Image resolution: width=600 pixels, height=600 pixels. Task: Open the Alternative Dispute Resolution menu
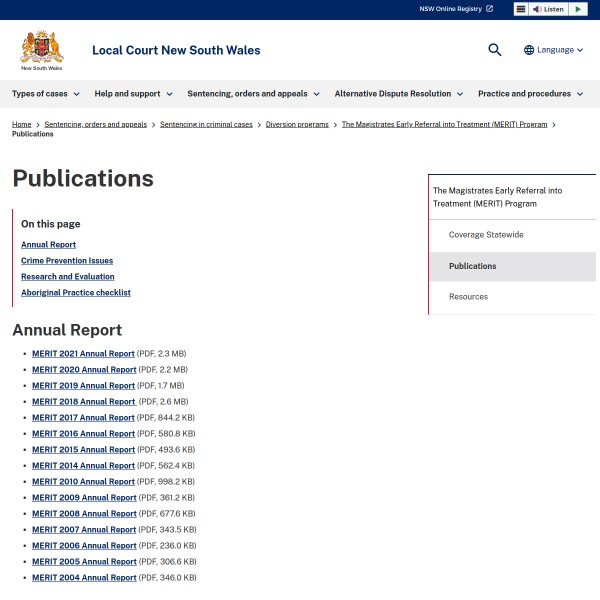click(x=398, y=94)
